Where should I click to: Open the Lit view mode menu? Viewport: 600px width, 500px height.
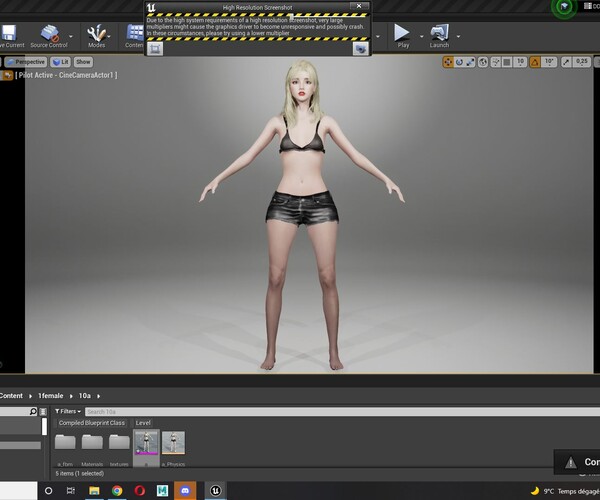point(60,62)
